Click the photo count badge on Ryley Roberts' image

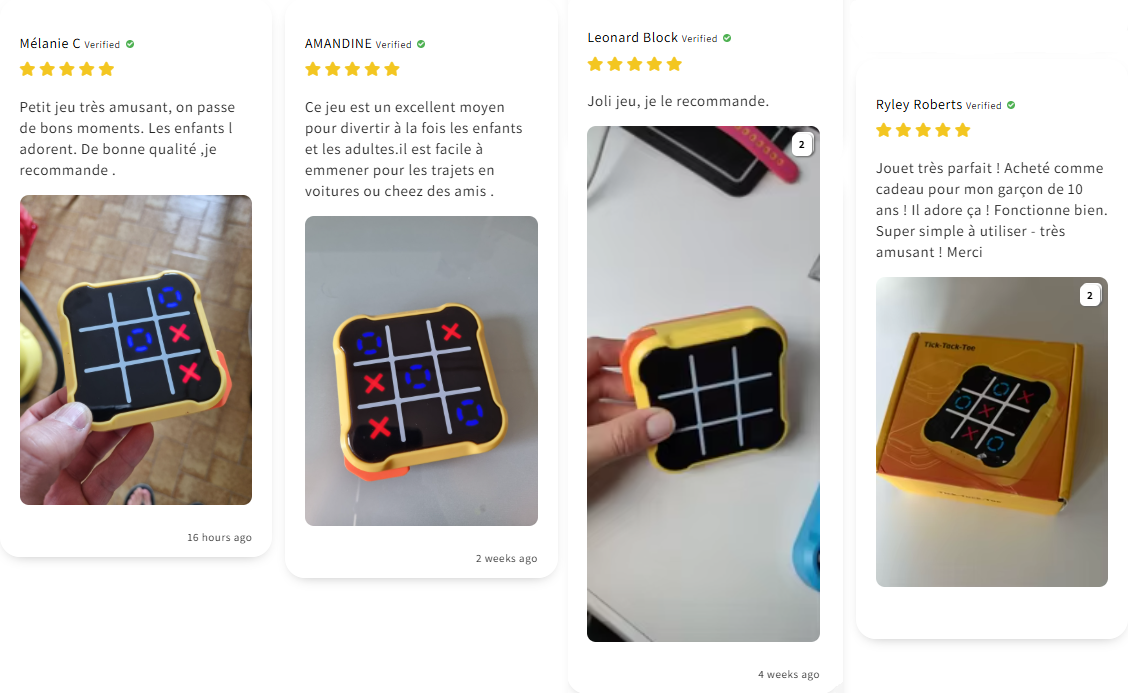tap(1090, 295)
